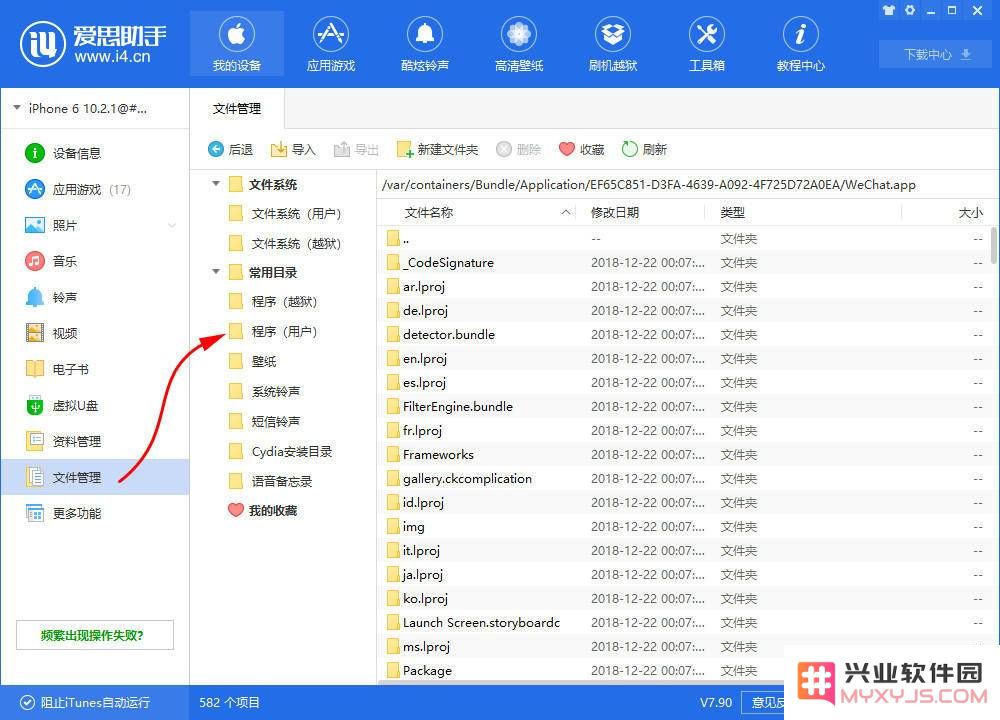Select the detector.bundle folder
The image size is (1000, 720).
[684, 335]
